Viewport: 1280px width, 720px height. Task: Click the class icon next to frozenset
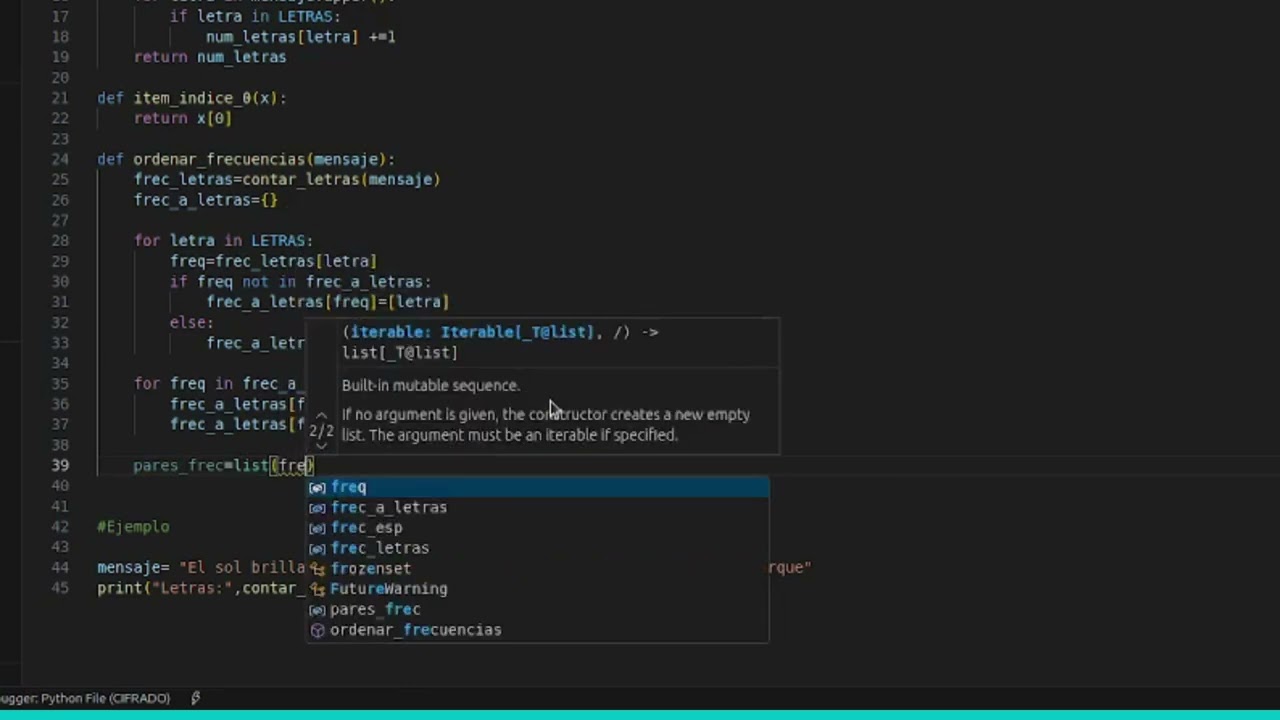[317, 569]
